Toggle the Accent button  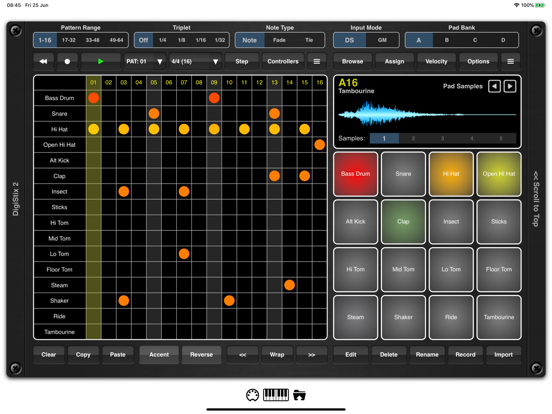click(159, 355)
